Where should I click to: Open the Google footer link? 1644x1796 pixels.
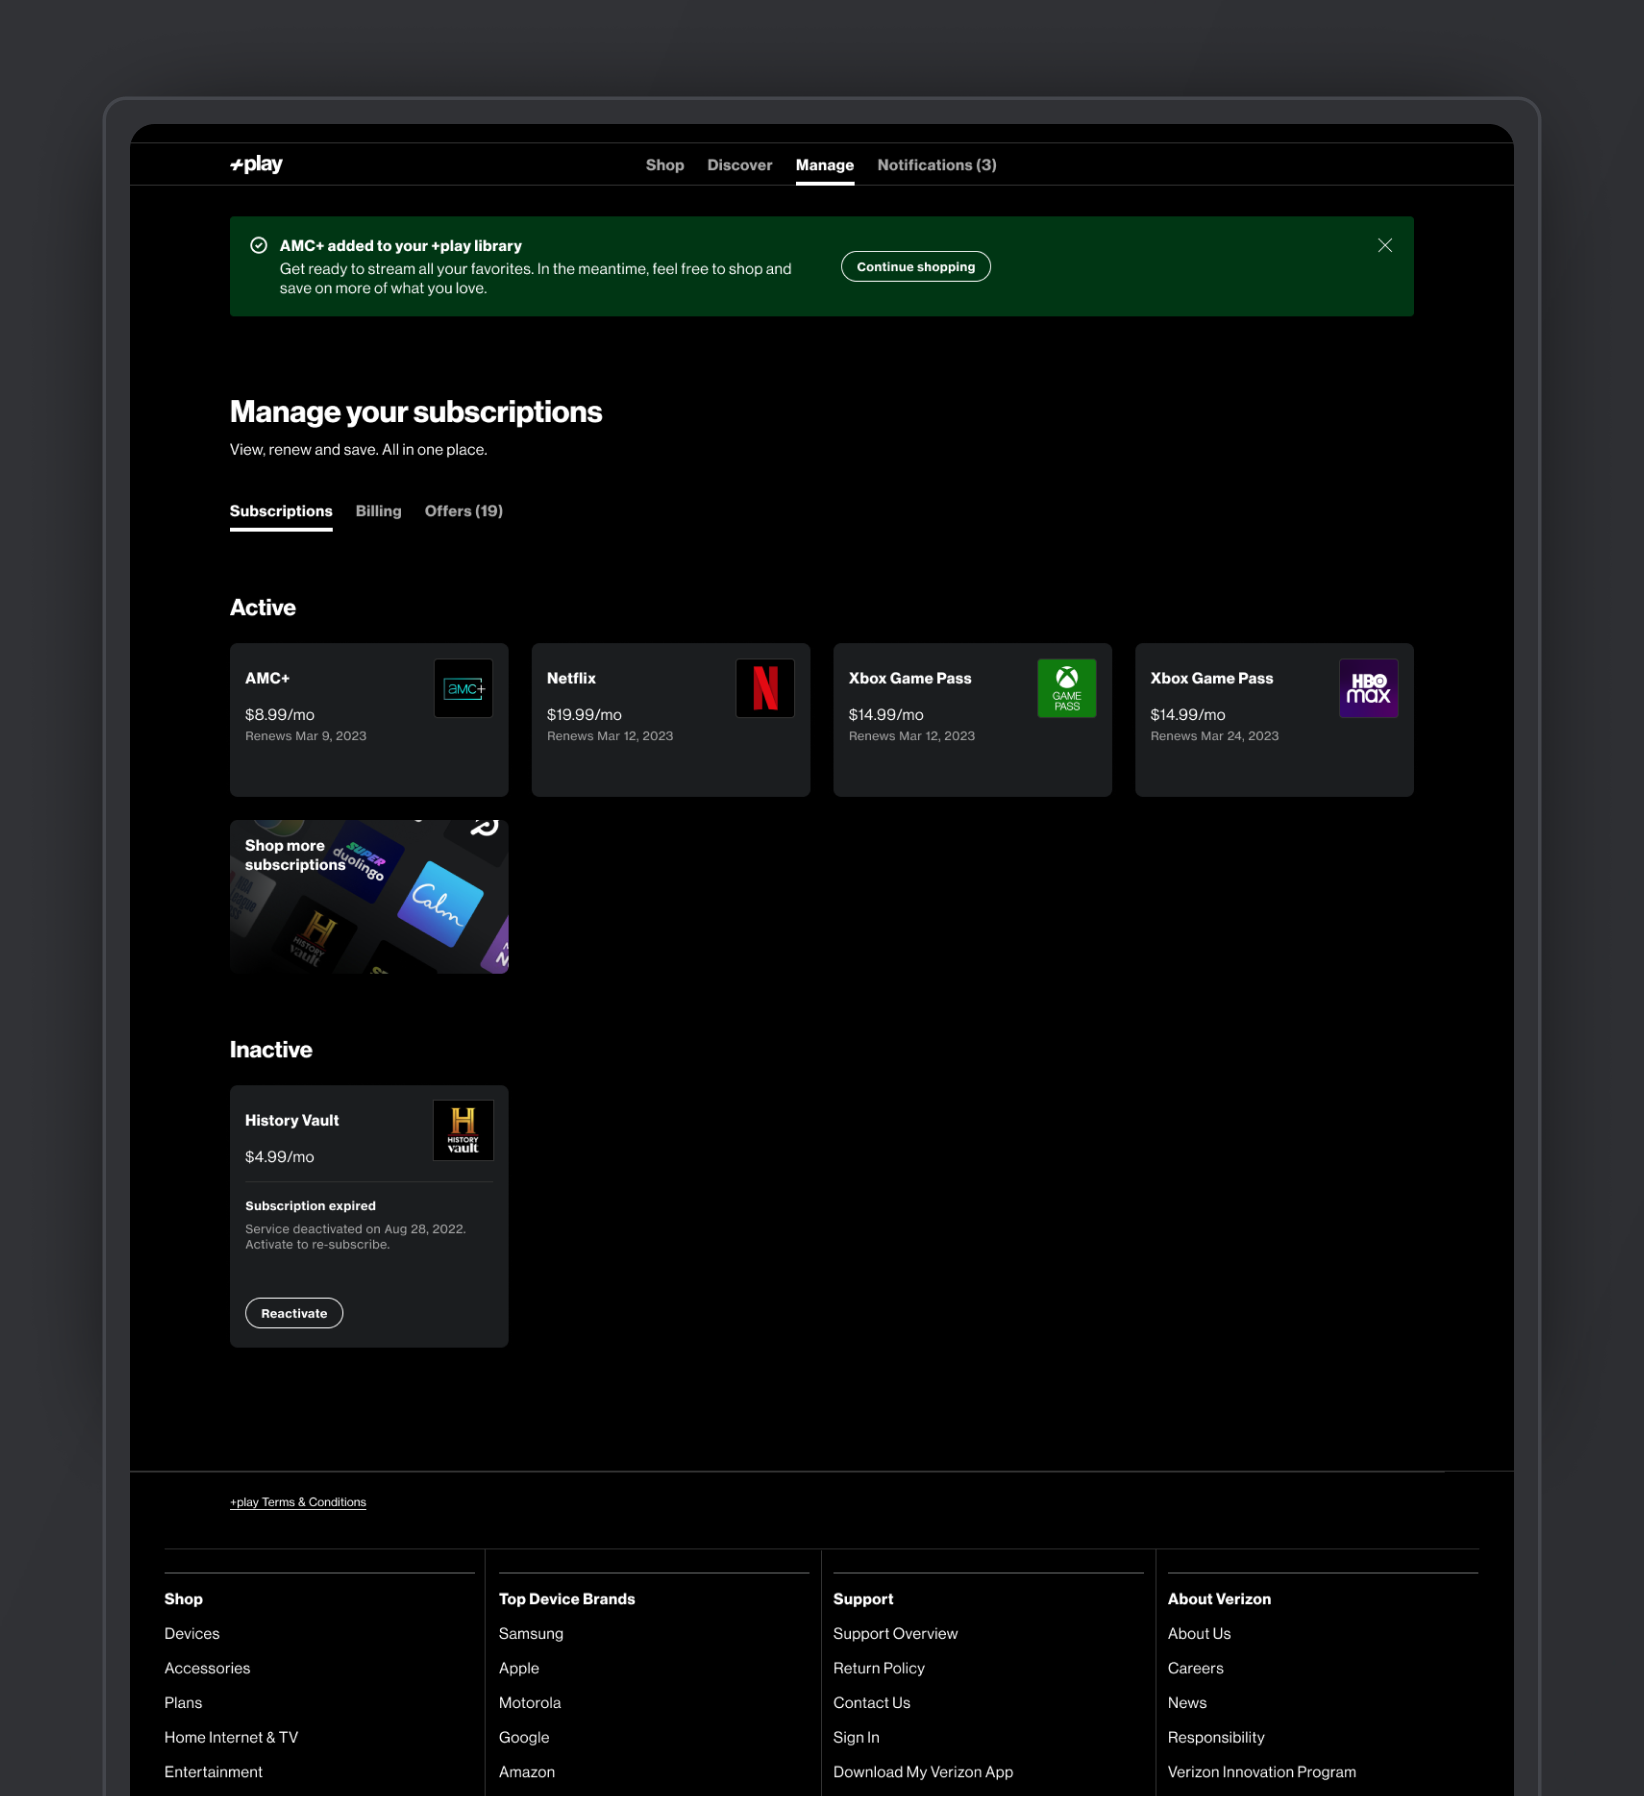[524, 1737]
